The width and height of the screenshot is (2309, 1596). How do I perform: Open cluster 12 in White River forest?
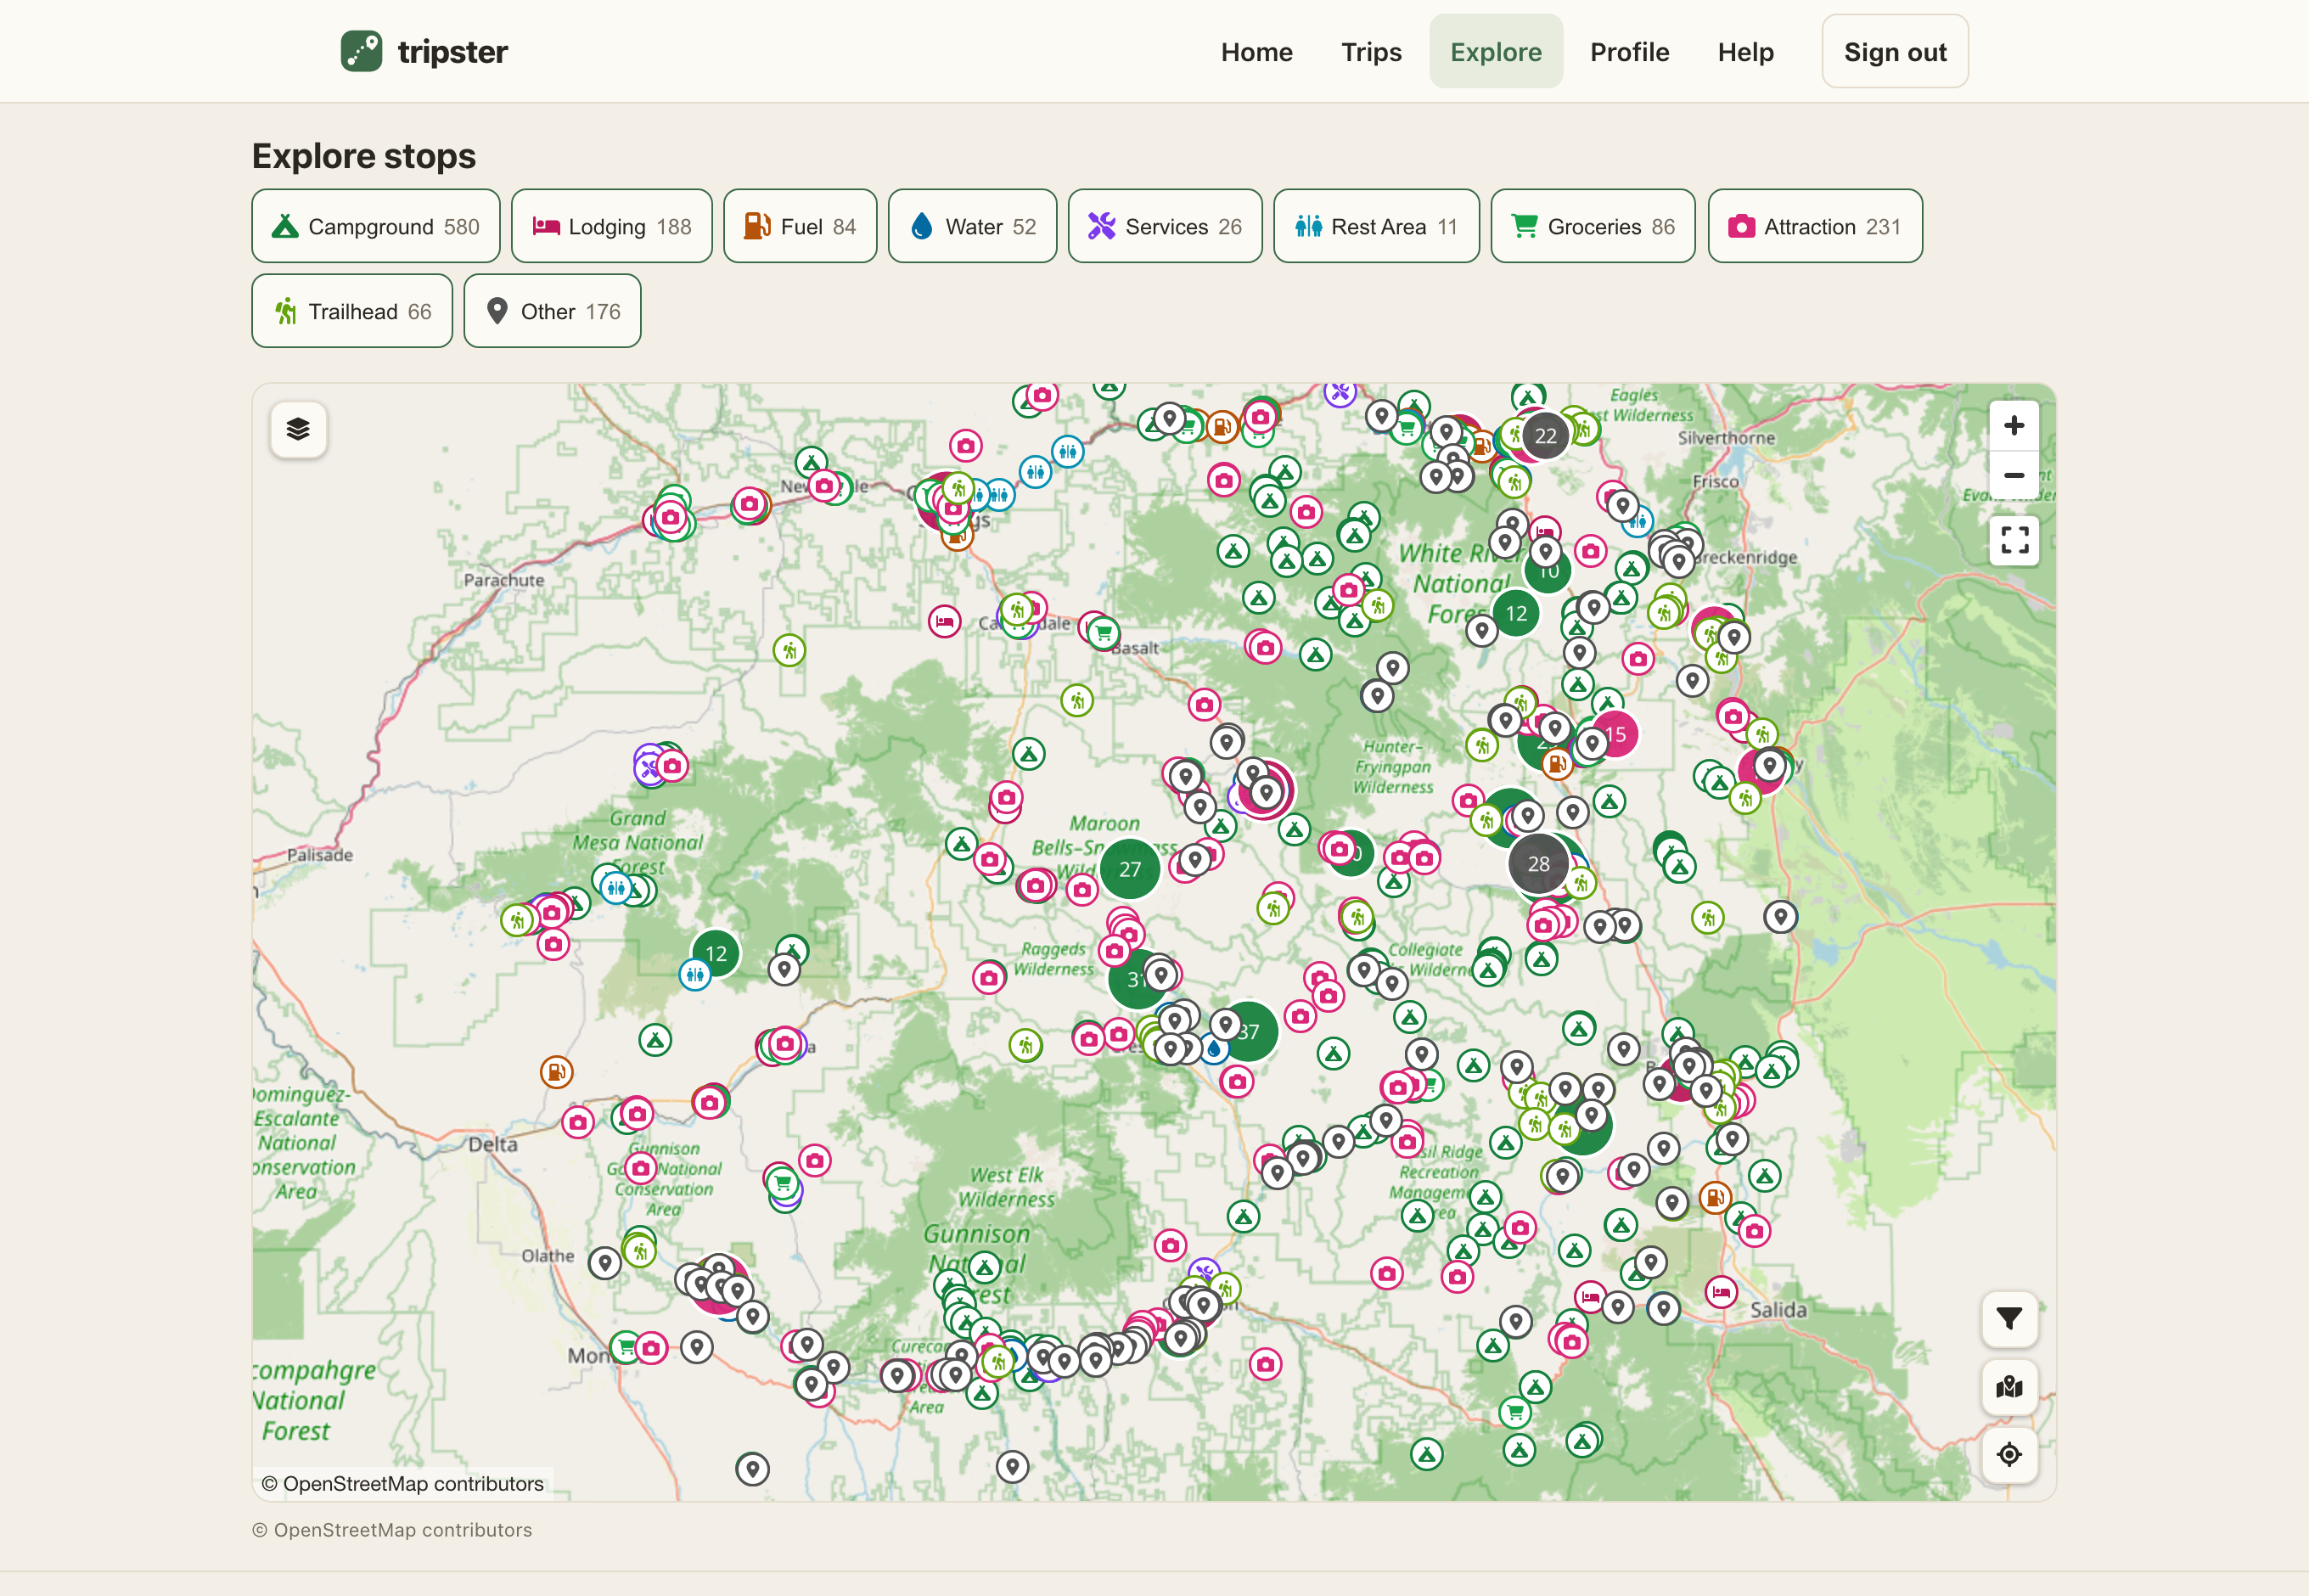click(1516, 614)
